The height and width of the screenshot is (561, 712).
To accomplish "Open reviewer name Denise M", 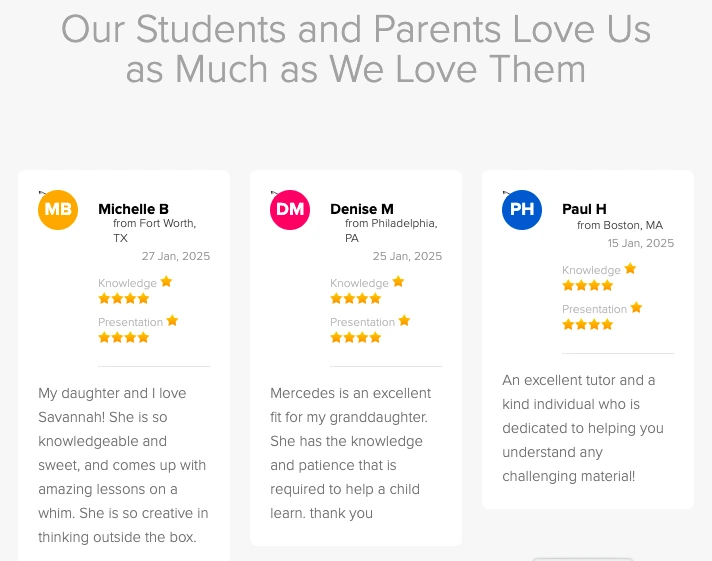I will tap(362, 209).
